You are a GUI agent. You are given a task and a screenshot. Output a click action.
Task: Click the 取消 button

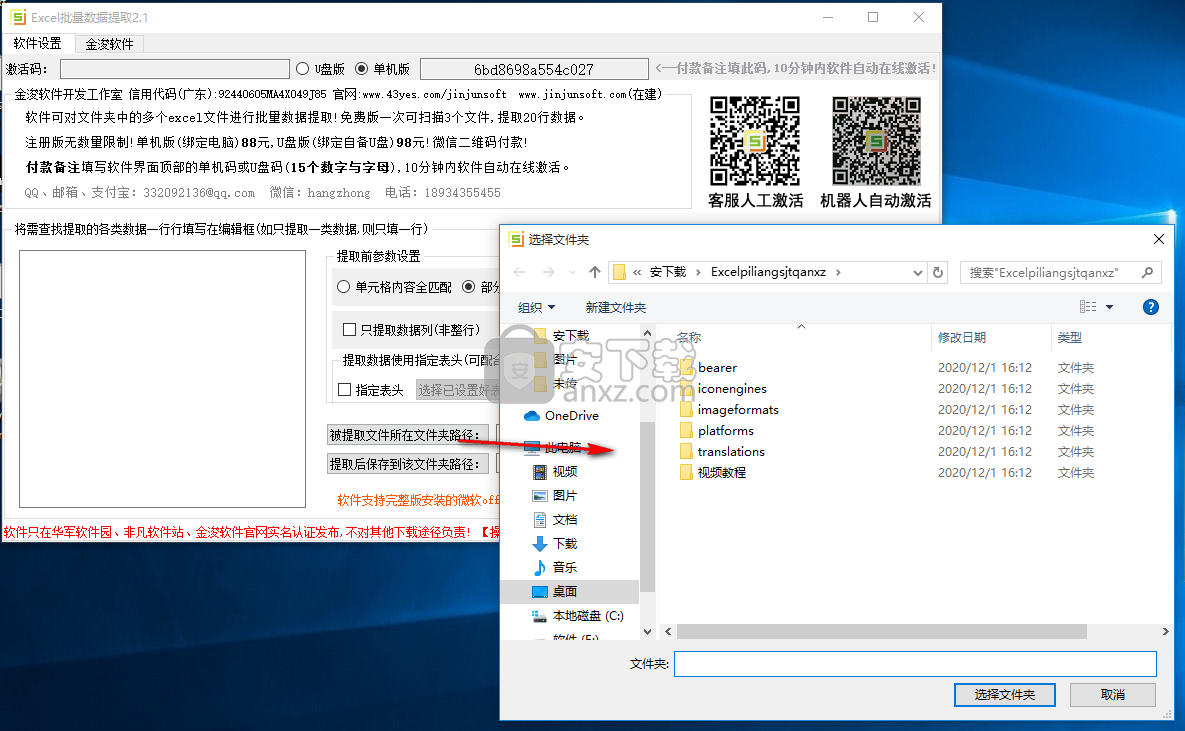(x=1112, y=695)
